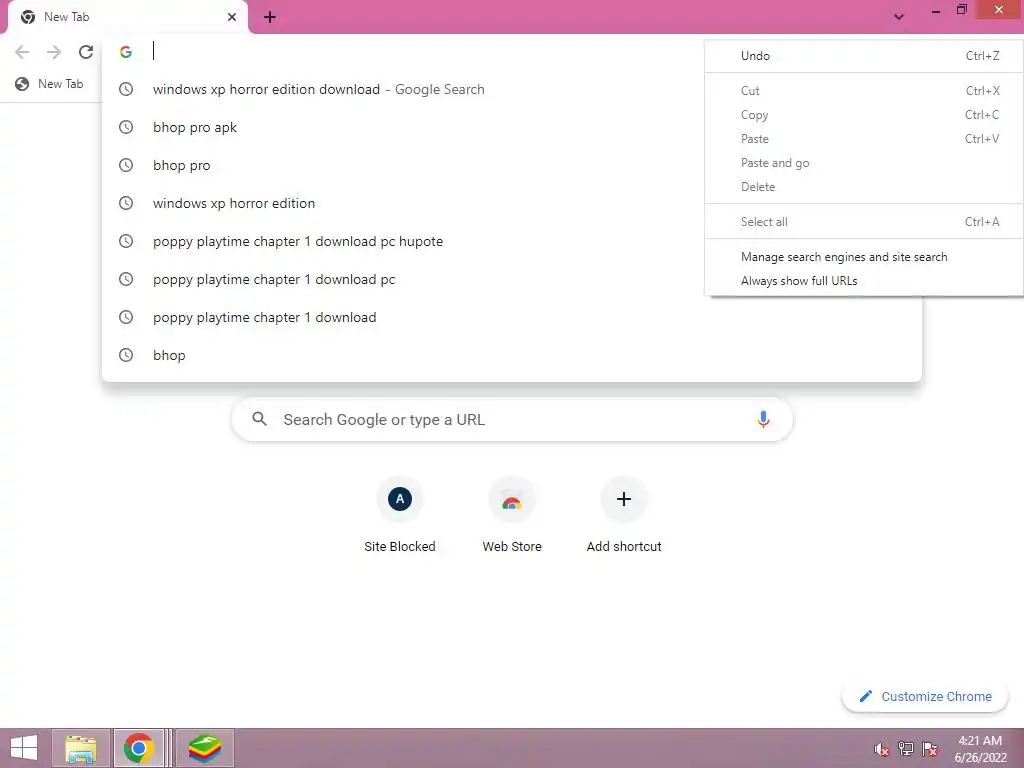The width and height of the screenshot is (1024, 768).
Task: Minimize the Chrome window
Action: (936, 11)
